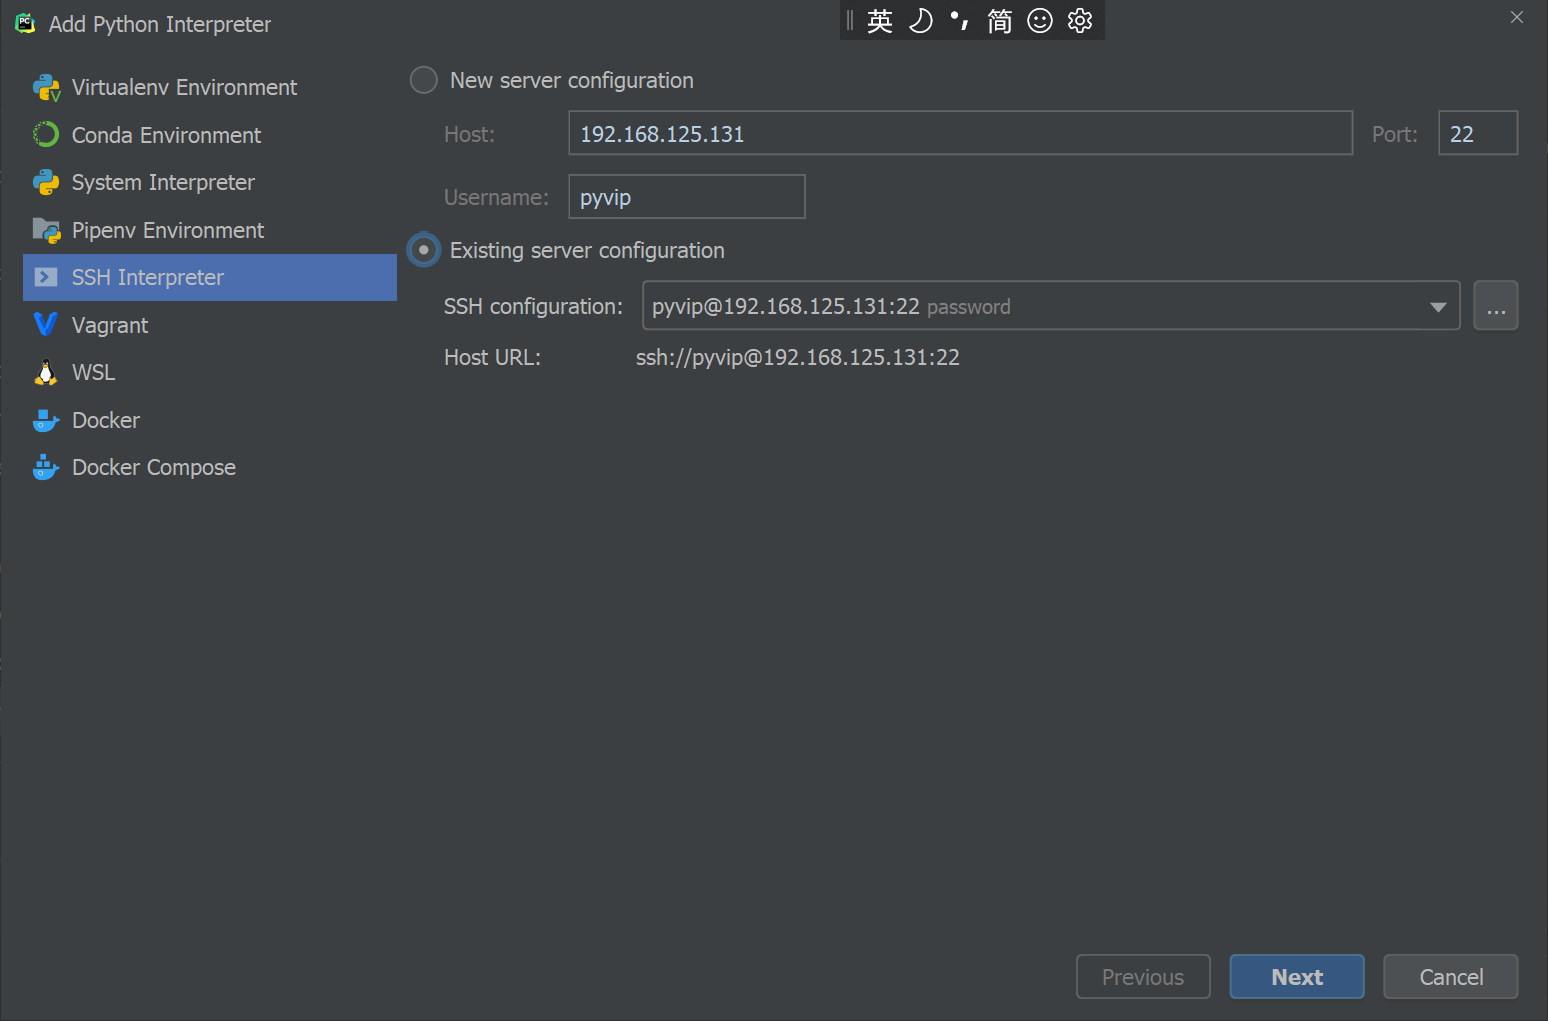Select Existing server configuration radio button
Viewport: 1548px width, 1021px height.
[424, 250]
